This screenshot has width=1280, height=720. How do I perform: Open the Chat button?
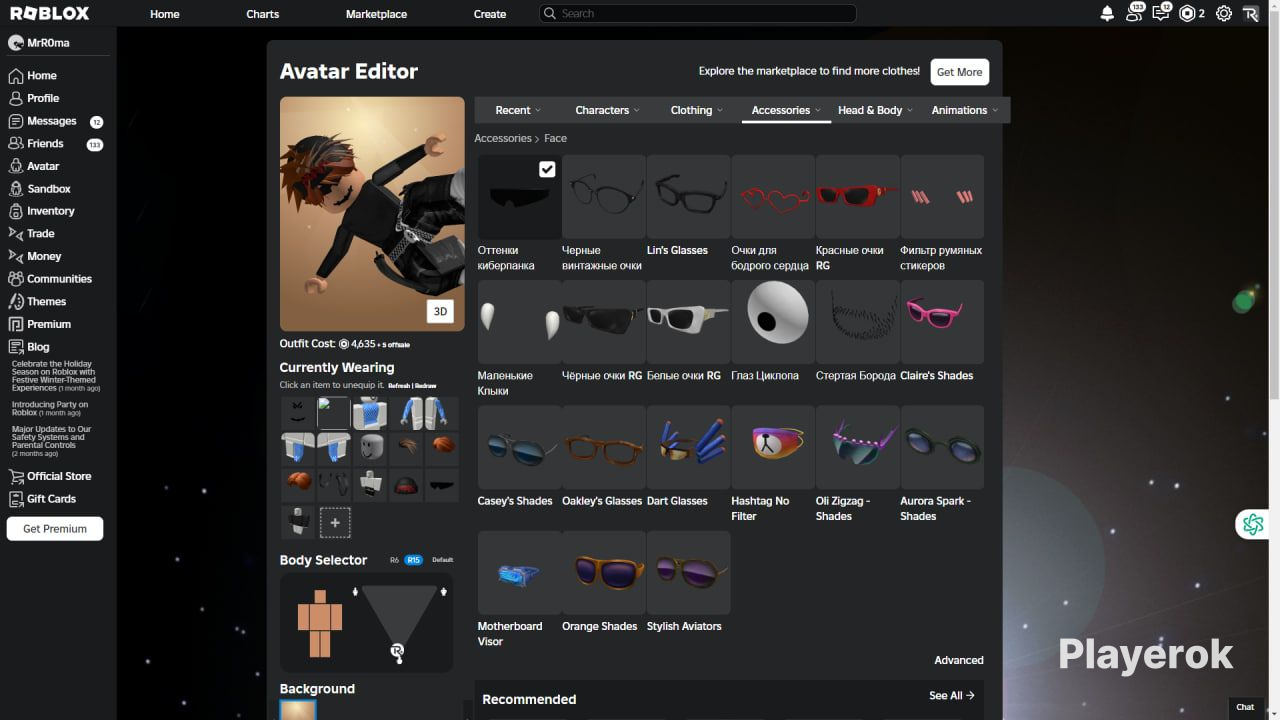(x=1245, y=707)
